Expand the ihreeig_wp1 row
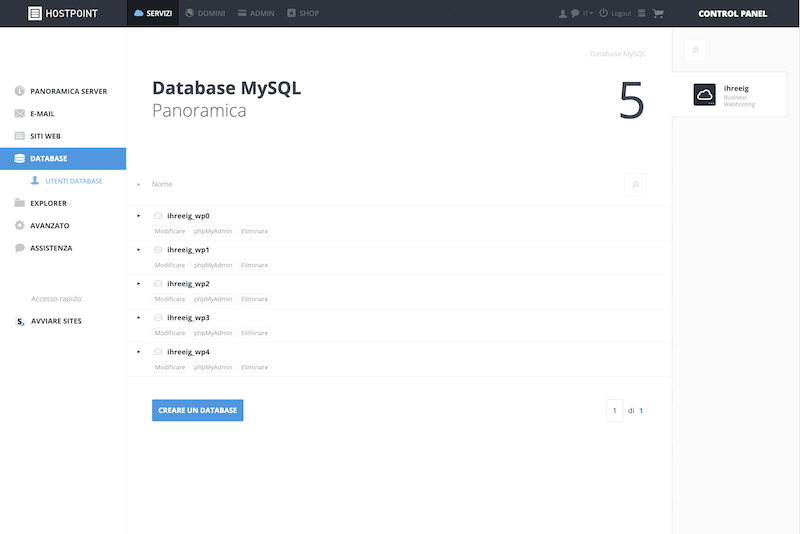The width and height of the screenshot is (800, 534). [138, 250]
